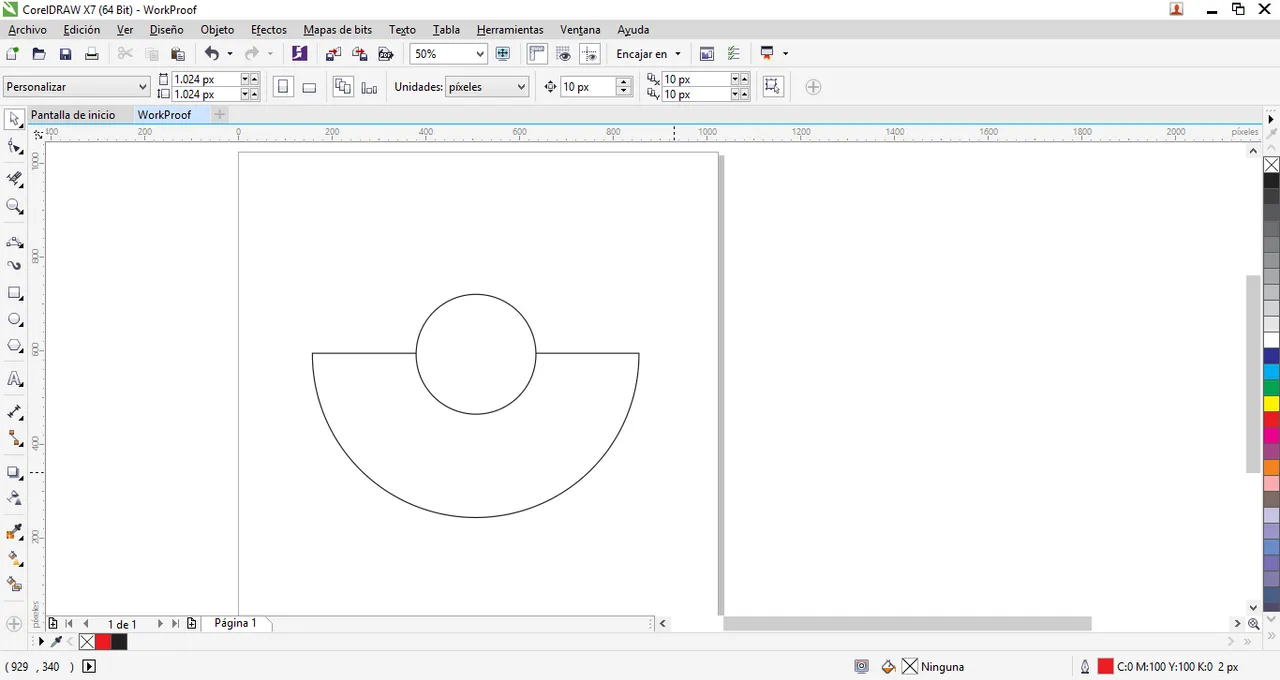
Task: Switch to Pantalla de inicio tab
Action: [73, 115]
